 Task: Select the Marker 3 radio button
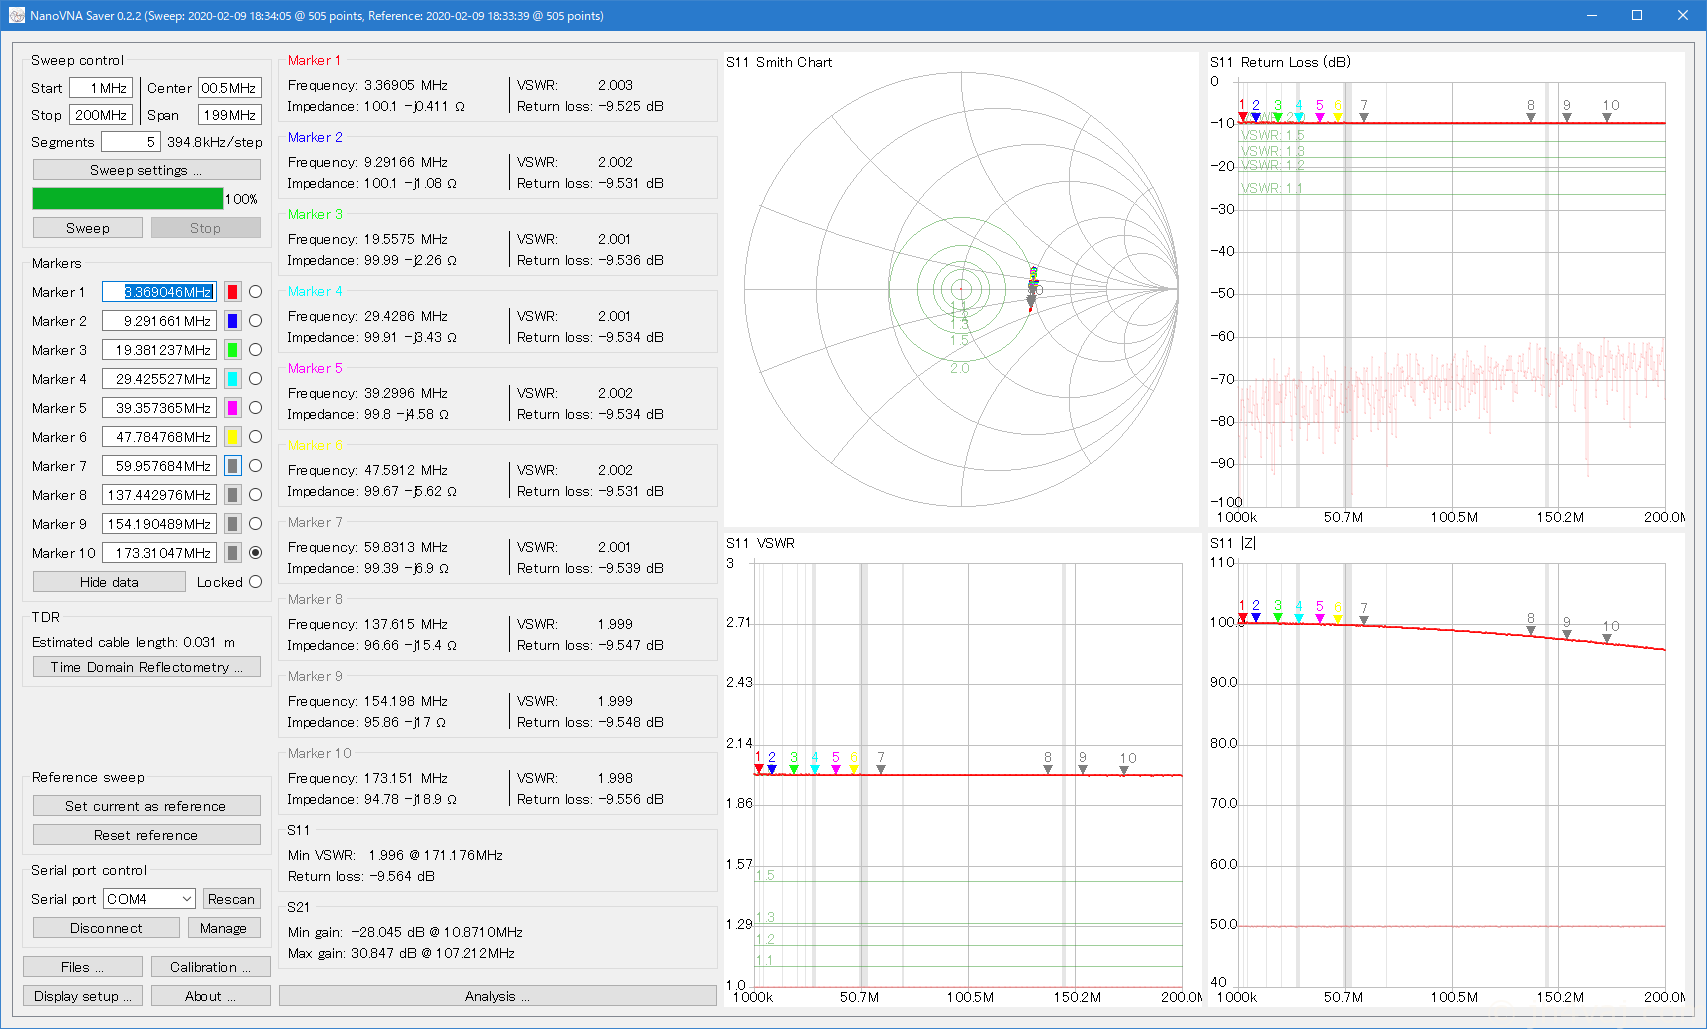coord(256,350)
